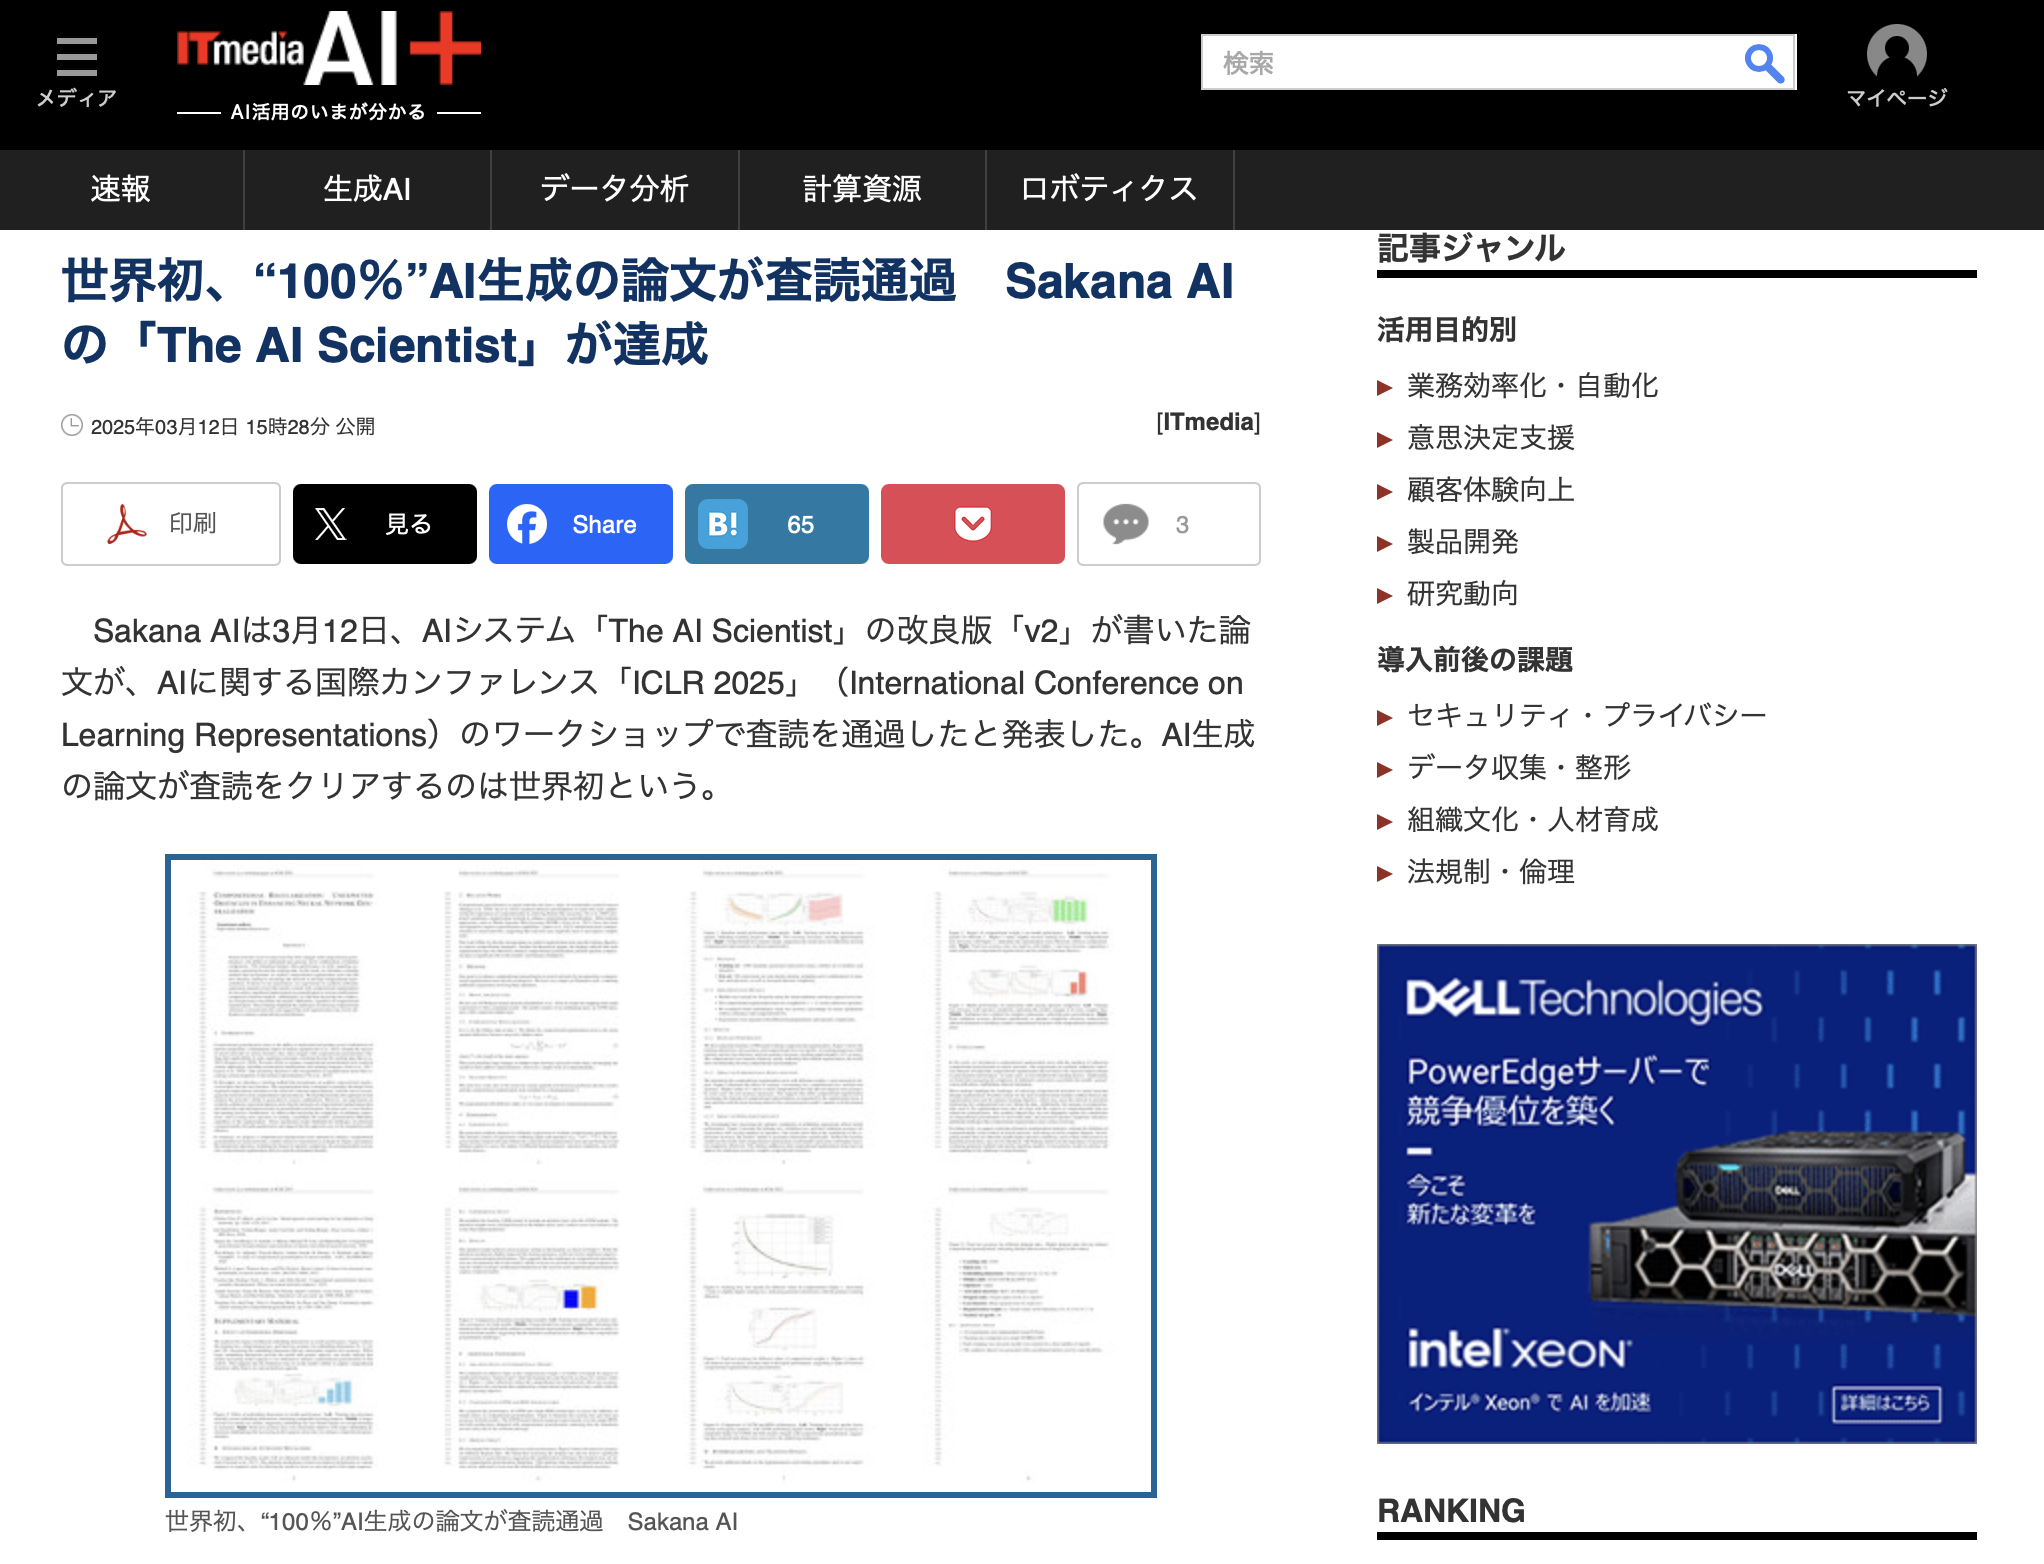Click the ITmedia AI+ logo

pos(329,66)
